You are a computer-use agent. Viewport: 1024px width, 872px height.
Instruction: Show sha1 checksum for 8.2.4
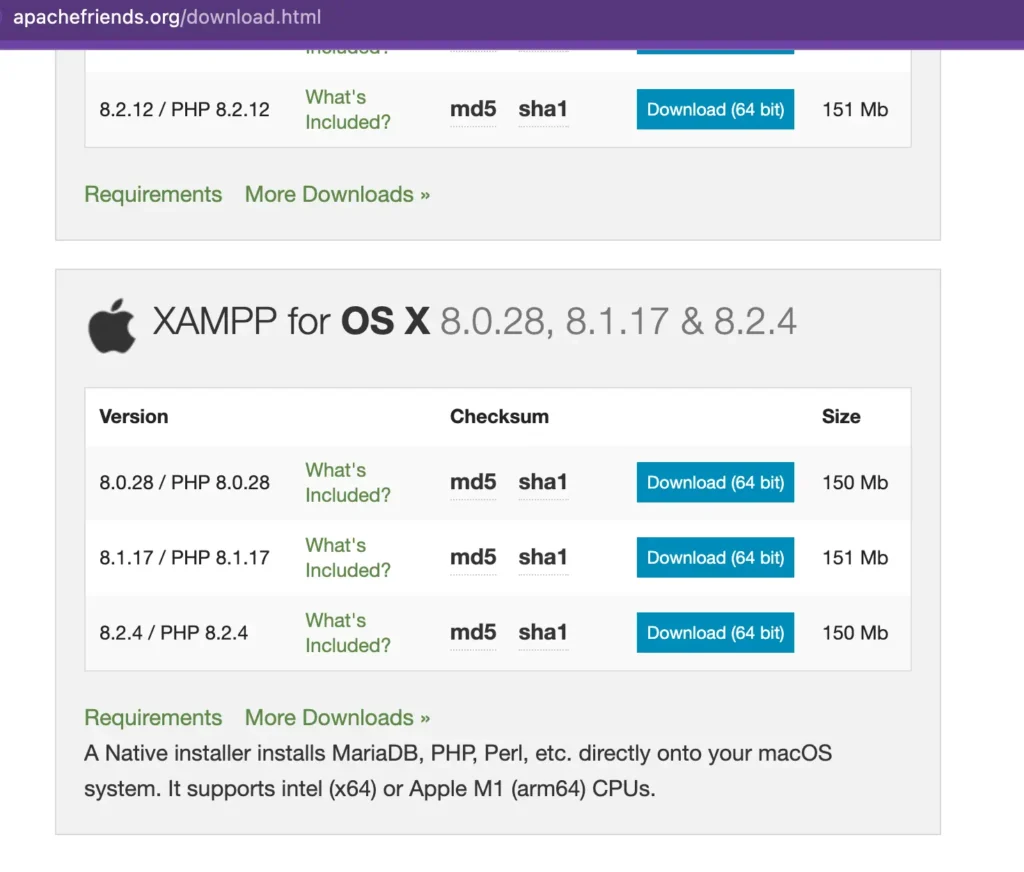[x=543, y=632]
